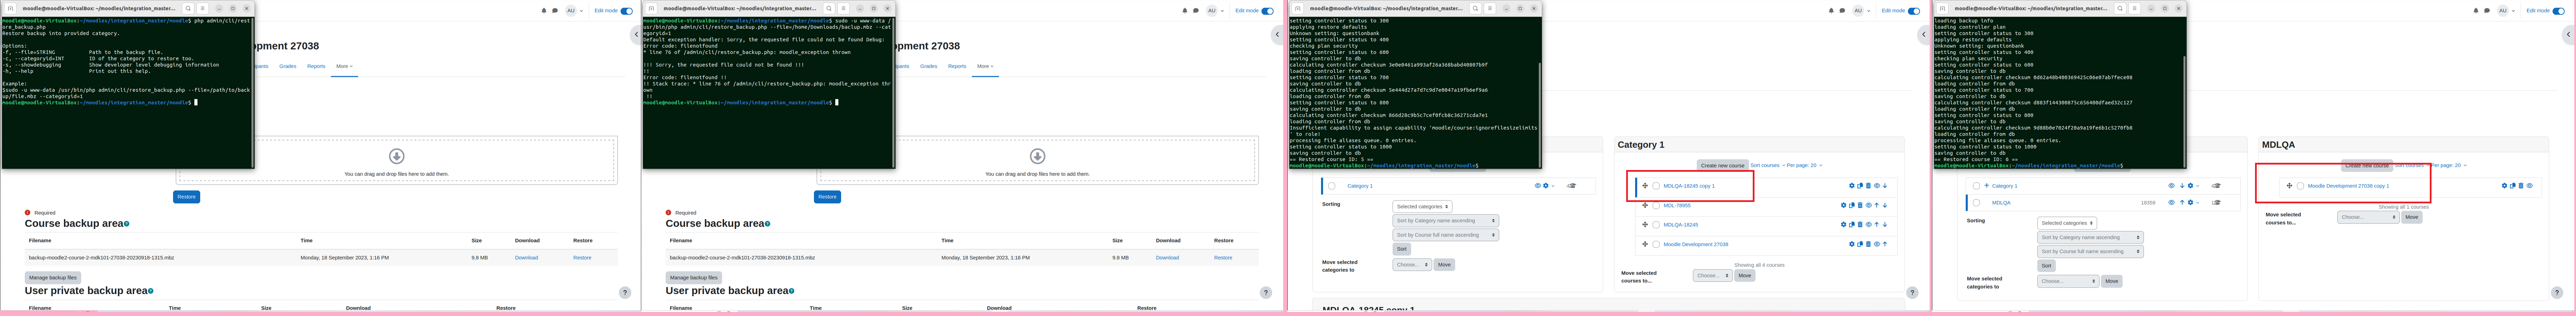Open Selected categories dropdown in third panel

point(1422,207)
